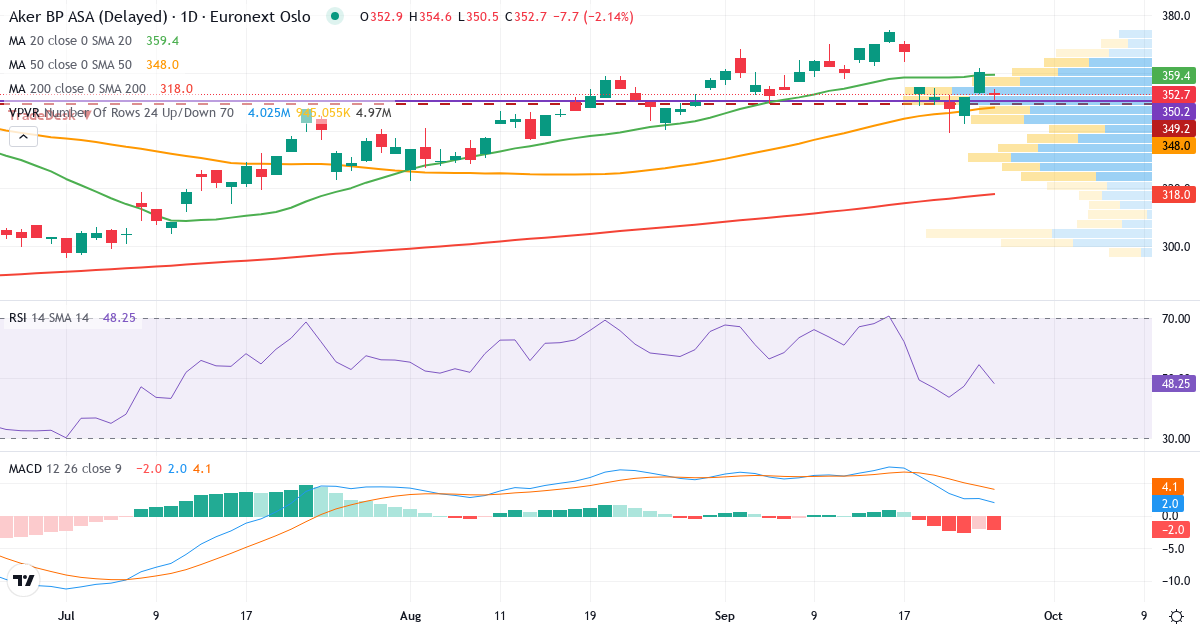Click the Jul label on time axis
The image size is (1200, 630).
coord(67,616)
